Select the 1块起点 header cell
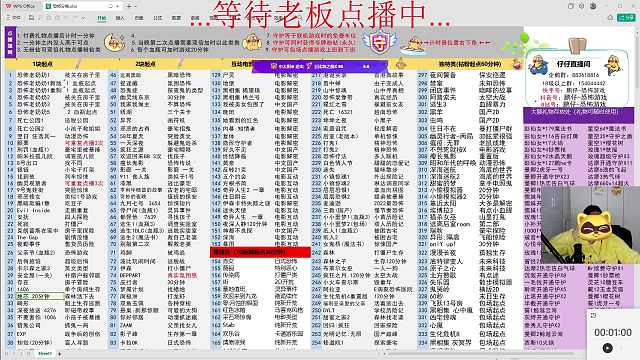This screenshot has height=360, width=640. point(42,64)
